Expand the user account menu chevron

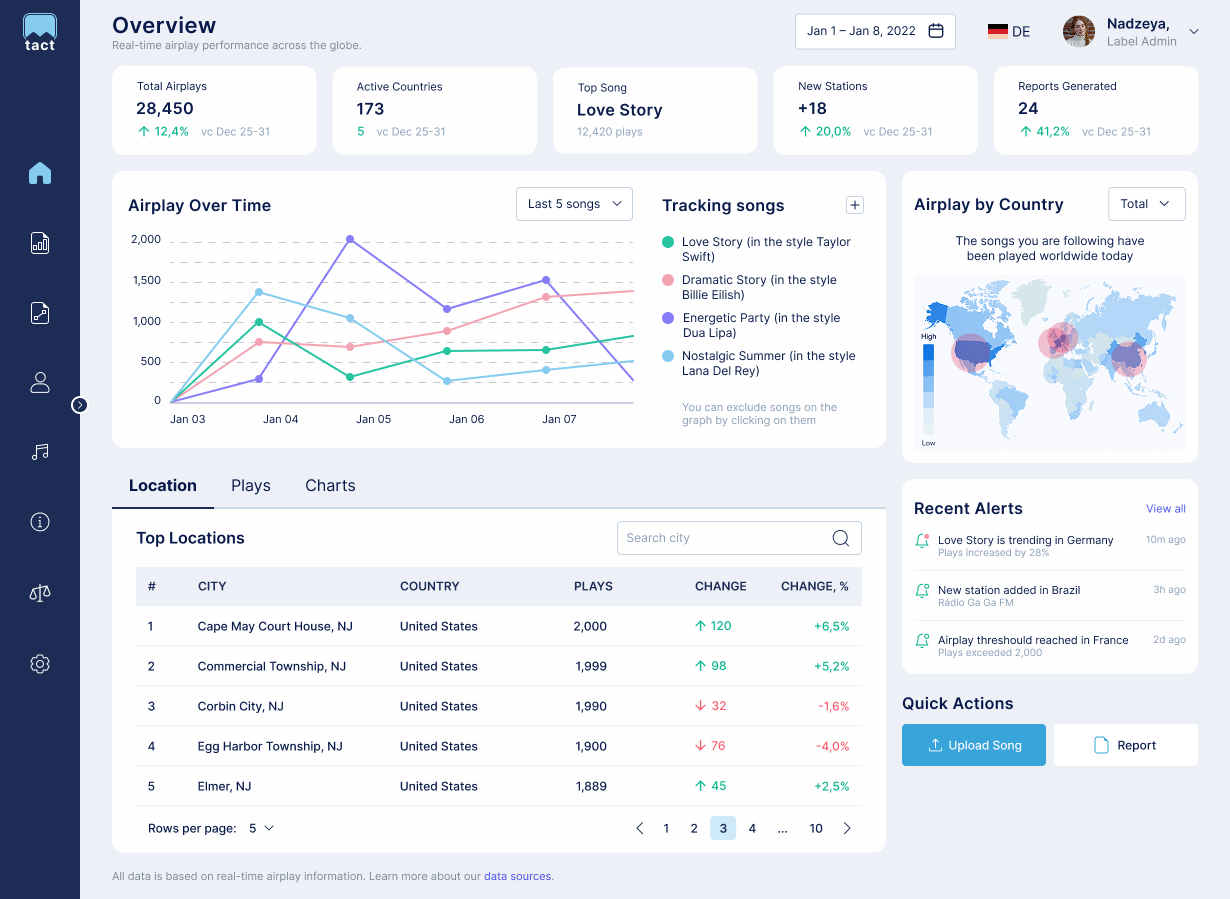(1193, 32)
